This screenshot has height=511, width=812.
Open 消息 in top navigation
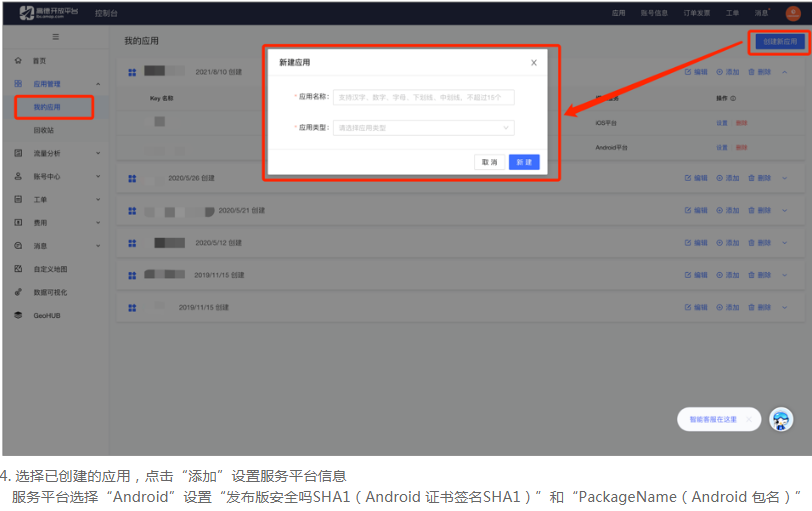pyautogui.click(x=761, y=13)
